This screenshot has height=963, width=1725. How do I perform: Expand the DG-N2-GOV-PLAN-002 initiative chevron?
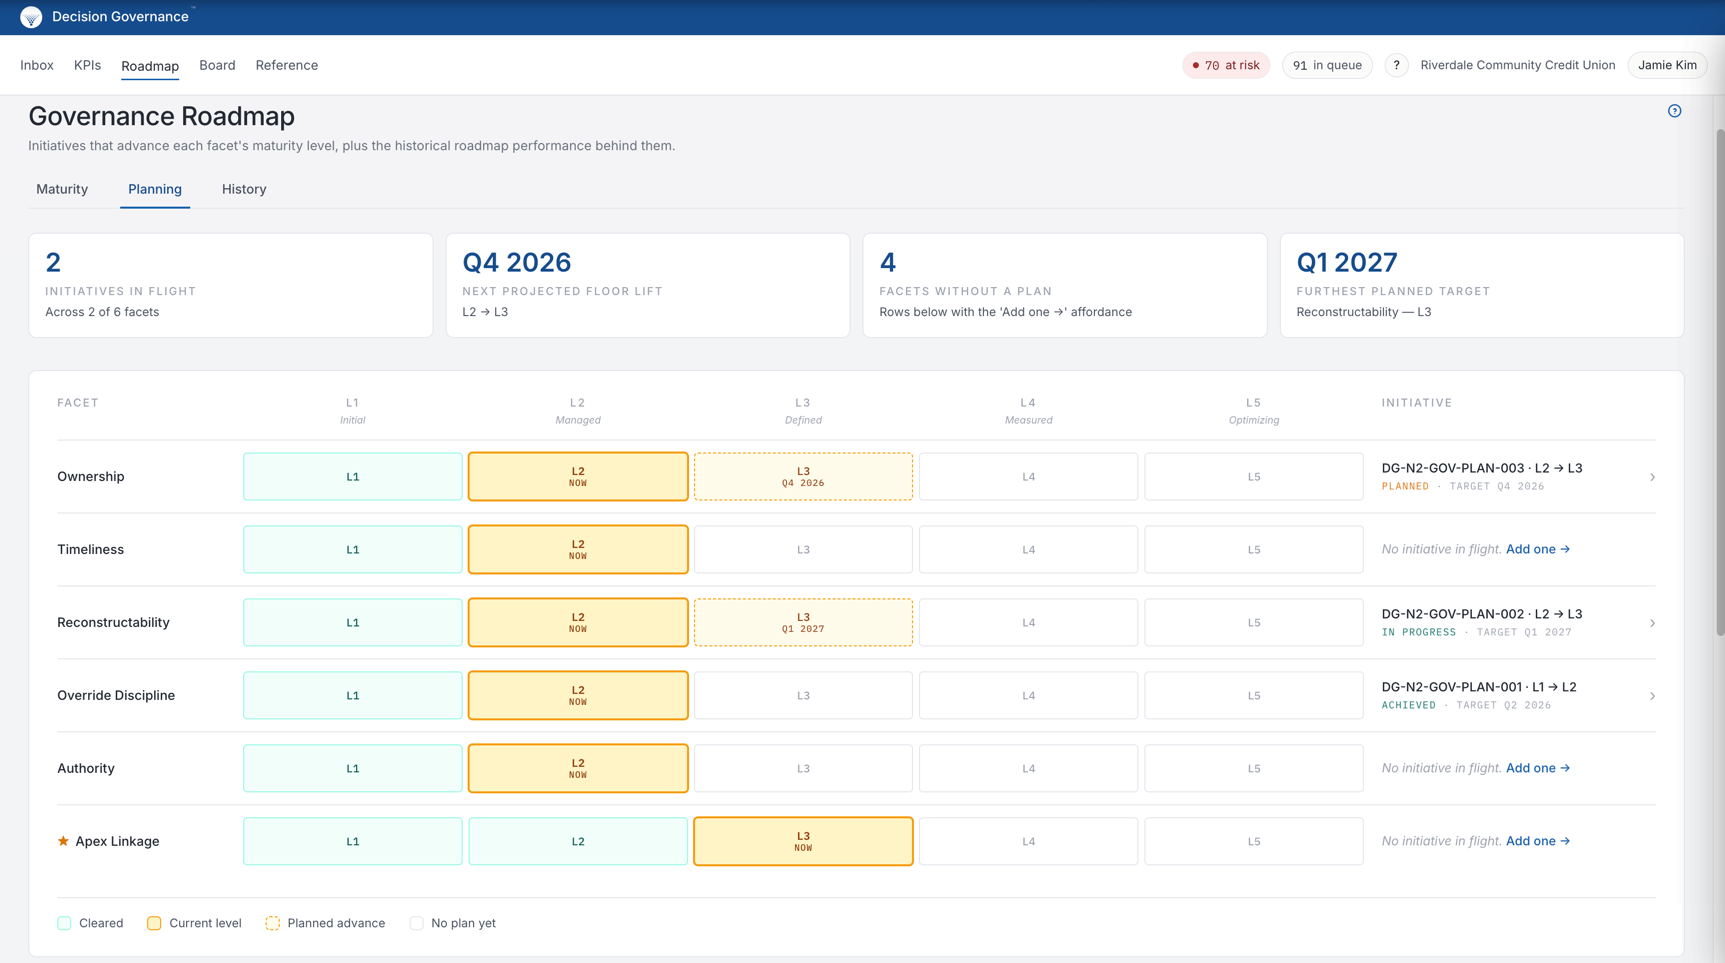click(x=1652, y=623)
